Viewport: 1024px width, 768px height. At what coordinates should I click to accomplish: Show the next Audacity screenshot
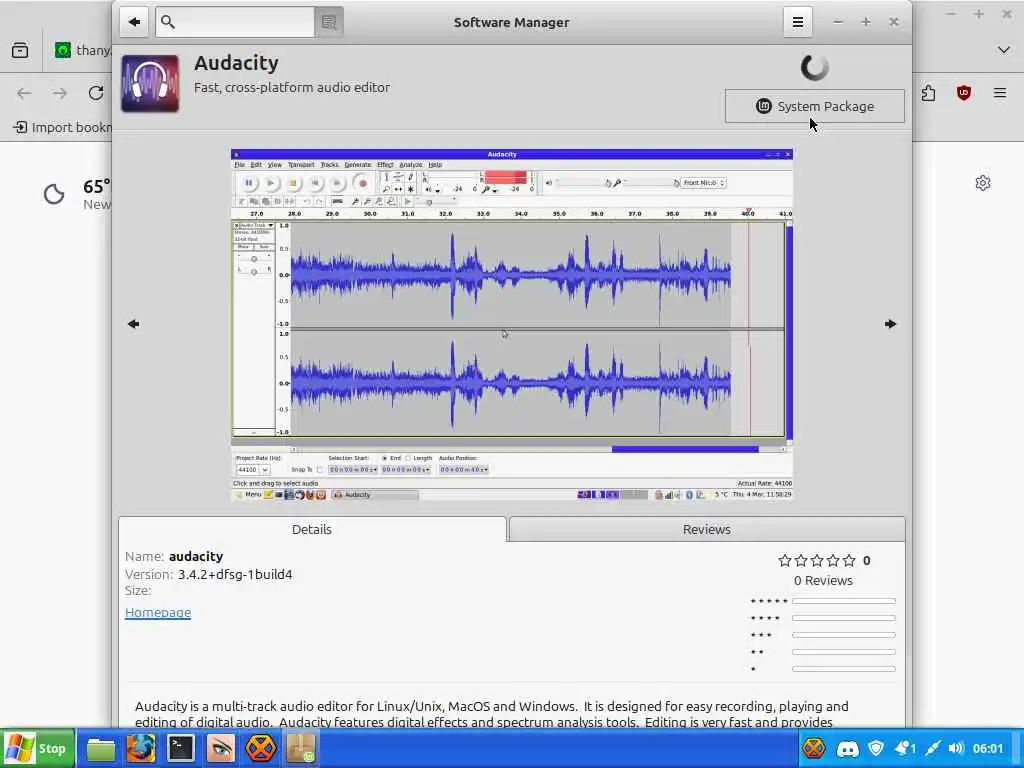(x=890, y=324)
